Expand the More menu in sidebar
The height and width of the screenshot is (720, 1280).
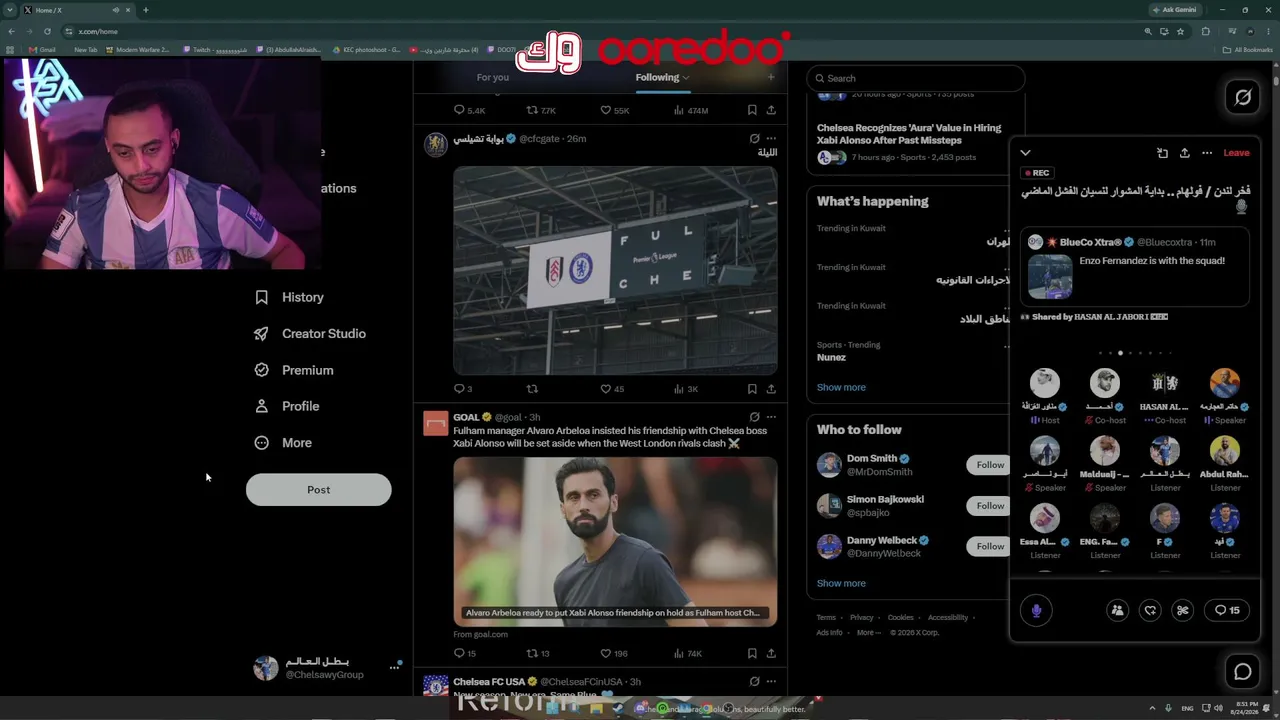tap(283, 443)
